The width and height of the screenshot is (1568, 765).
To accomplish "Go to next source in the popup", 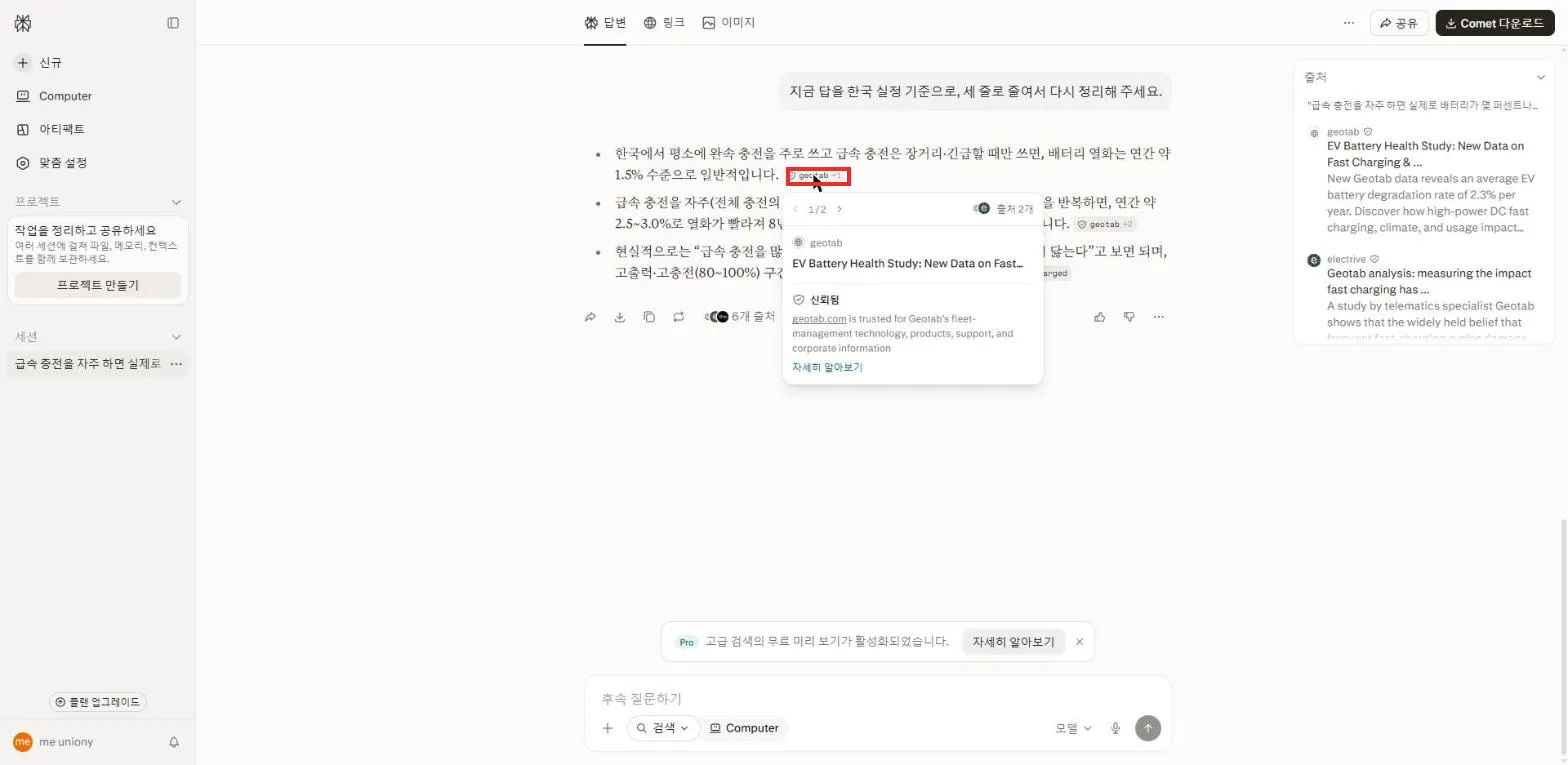I will pyautogui.click(x=839, y=209).
